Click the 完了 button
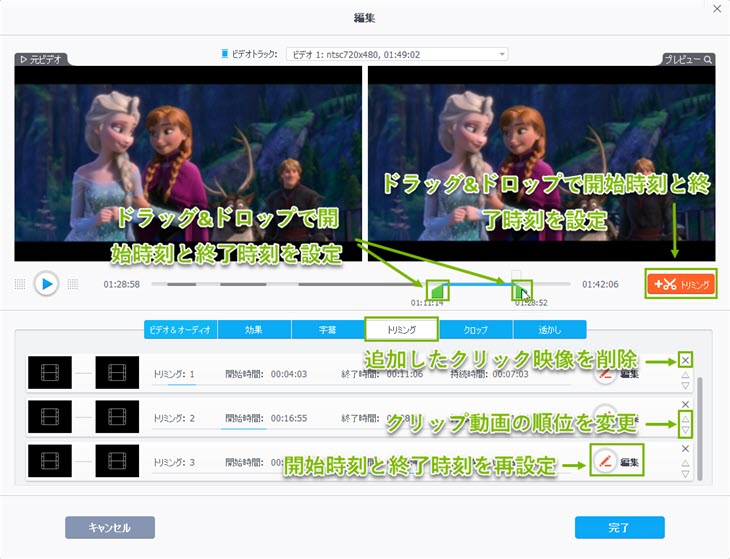 pos(620,527)
